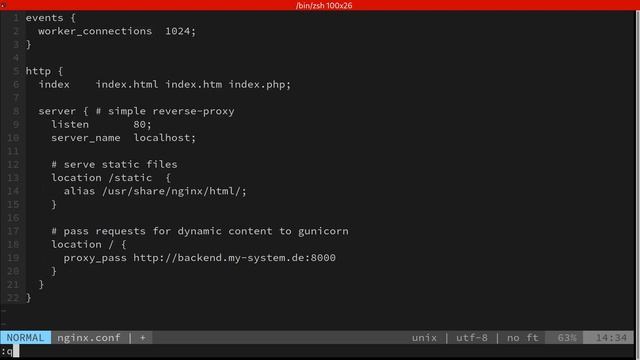This screenshot has height=360, width=640.
Task: Click the 14:34 cursor position indicator
Action: [x=611, y=338]
